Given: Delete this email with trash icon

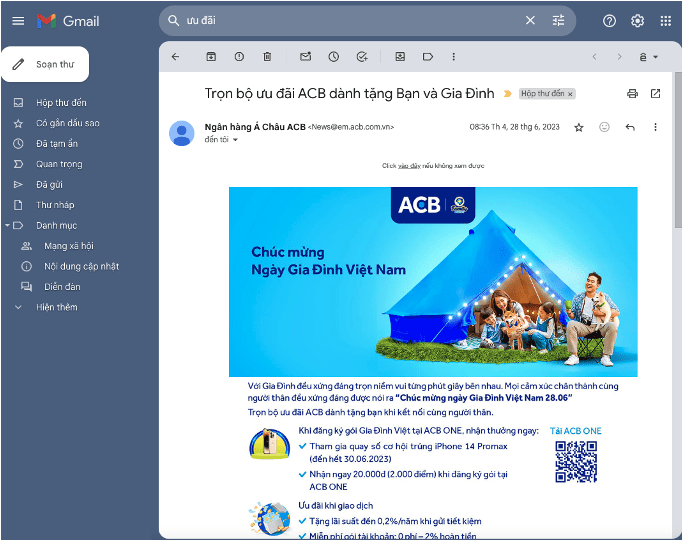Looking at the screenshot, I should (x=267, y=57).
